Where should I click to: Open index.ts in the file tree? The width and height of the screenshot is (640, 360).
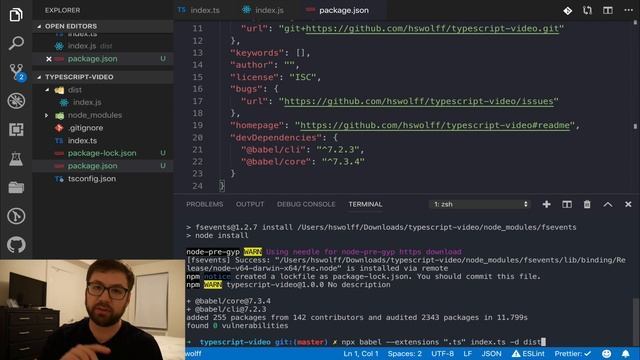click(103, 140)
